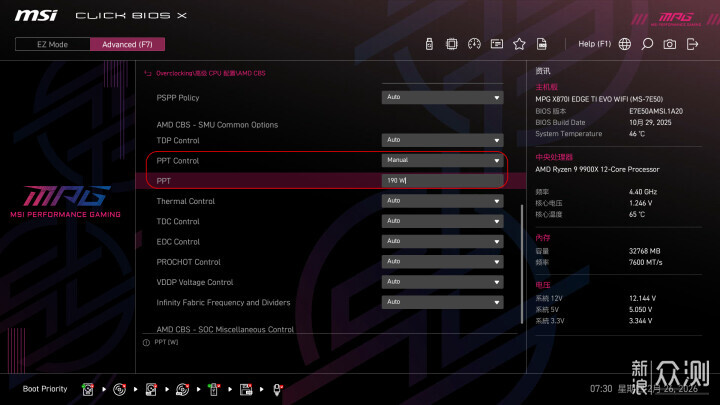Change language with the globe icon
This screenshot has height=405, width=720.
click(x=624, y=44)
